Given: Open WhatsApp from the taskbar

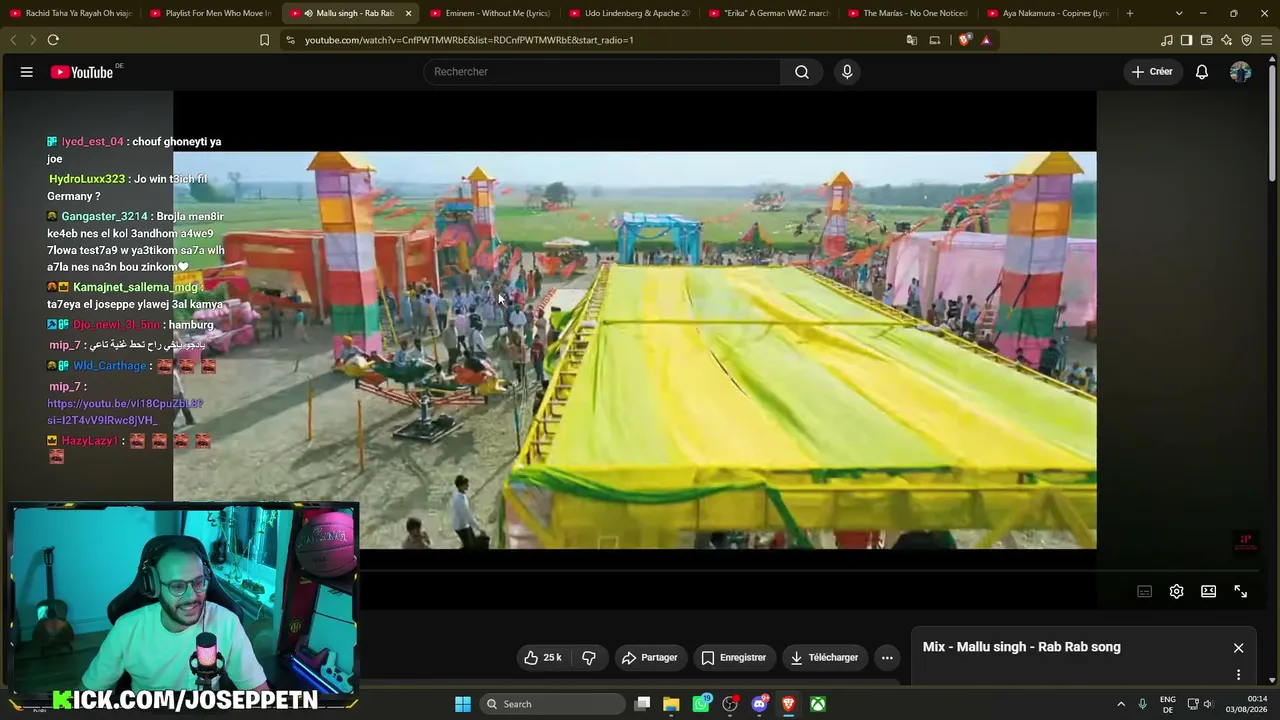Looking at the screenshot, I should [701, 704].
